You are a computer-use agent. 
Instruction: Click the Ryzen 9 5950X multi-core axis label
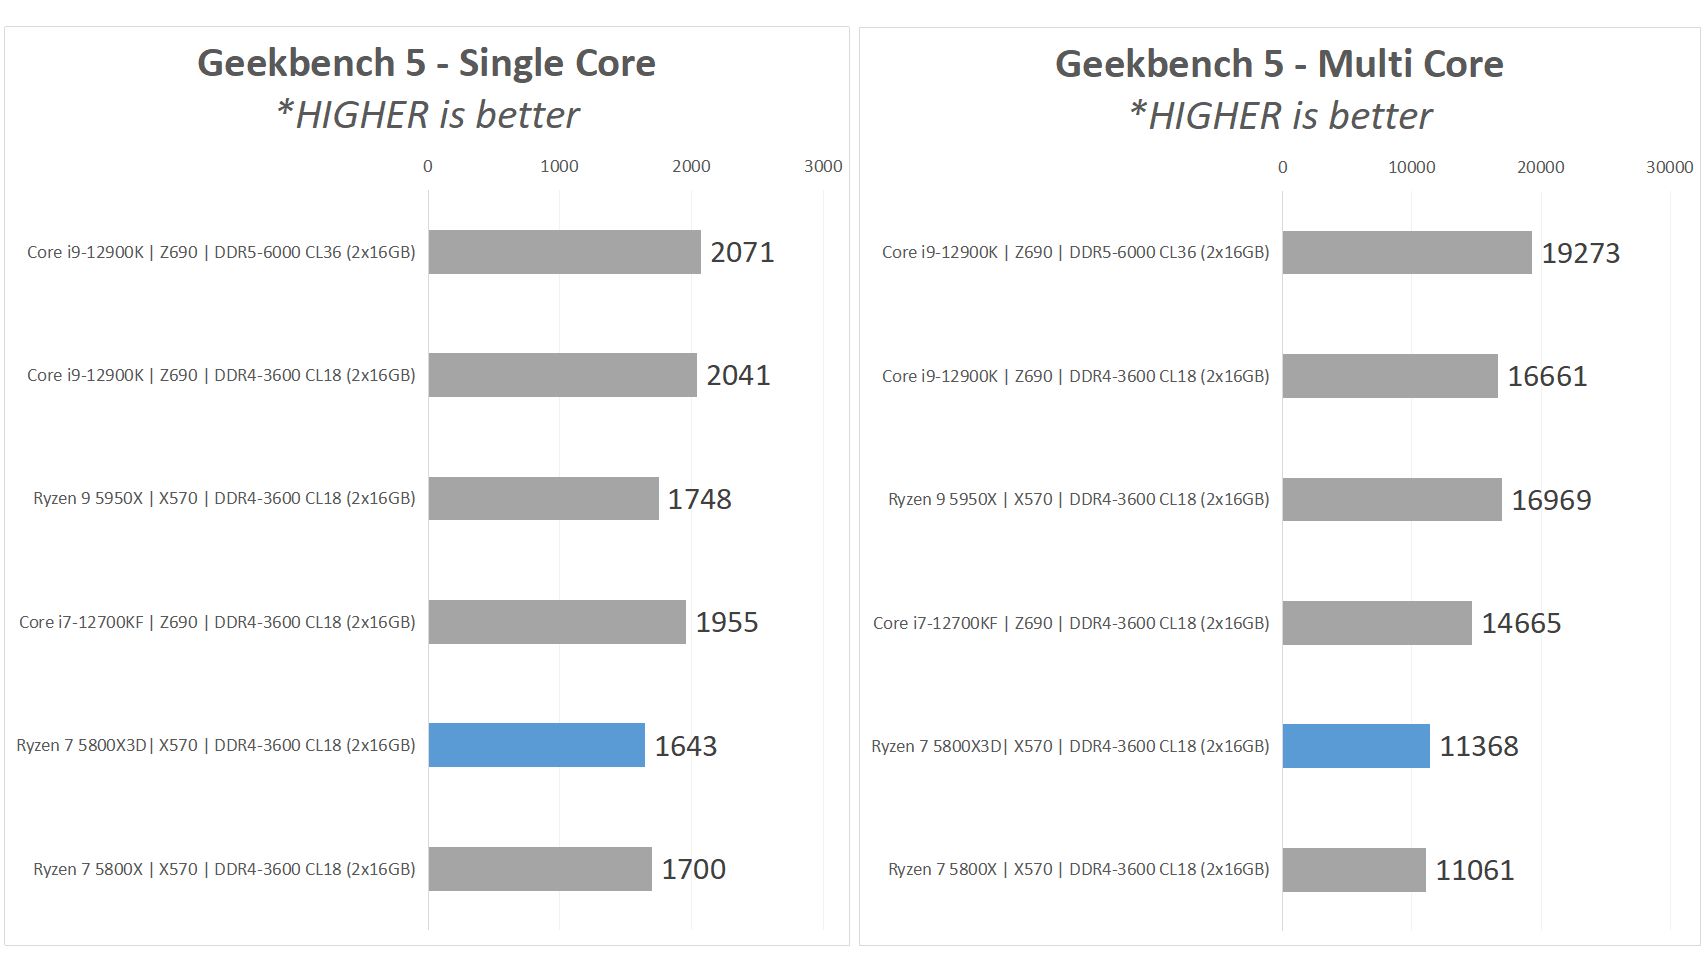pos(1078,499)
